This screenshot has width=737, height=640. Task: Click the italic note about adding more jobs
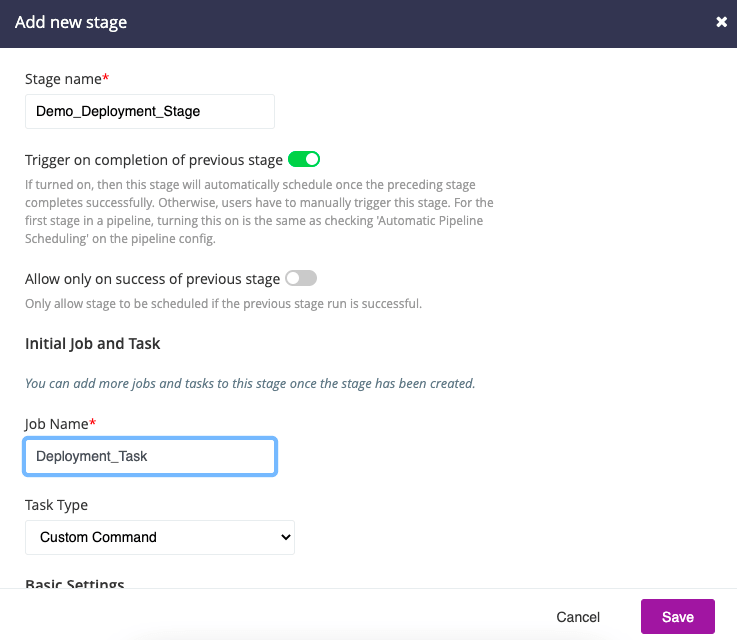click(249, 383)
